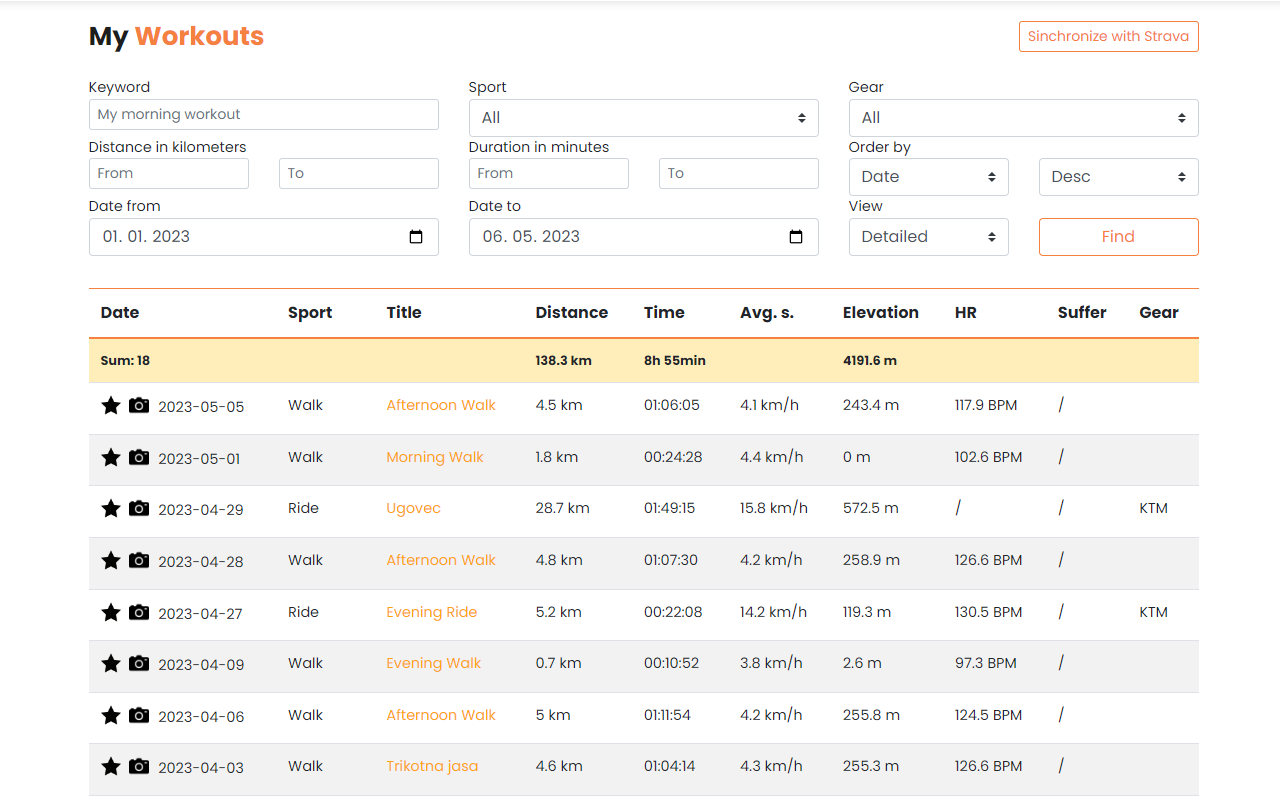Click the Distance column header
Image resolution: width=1280 pixels, height=800 pixels.
coord(571,312)
